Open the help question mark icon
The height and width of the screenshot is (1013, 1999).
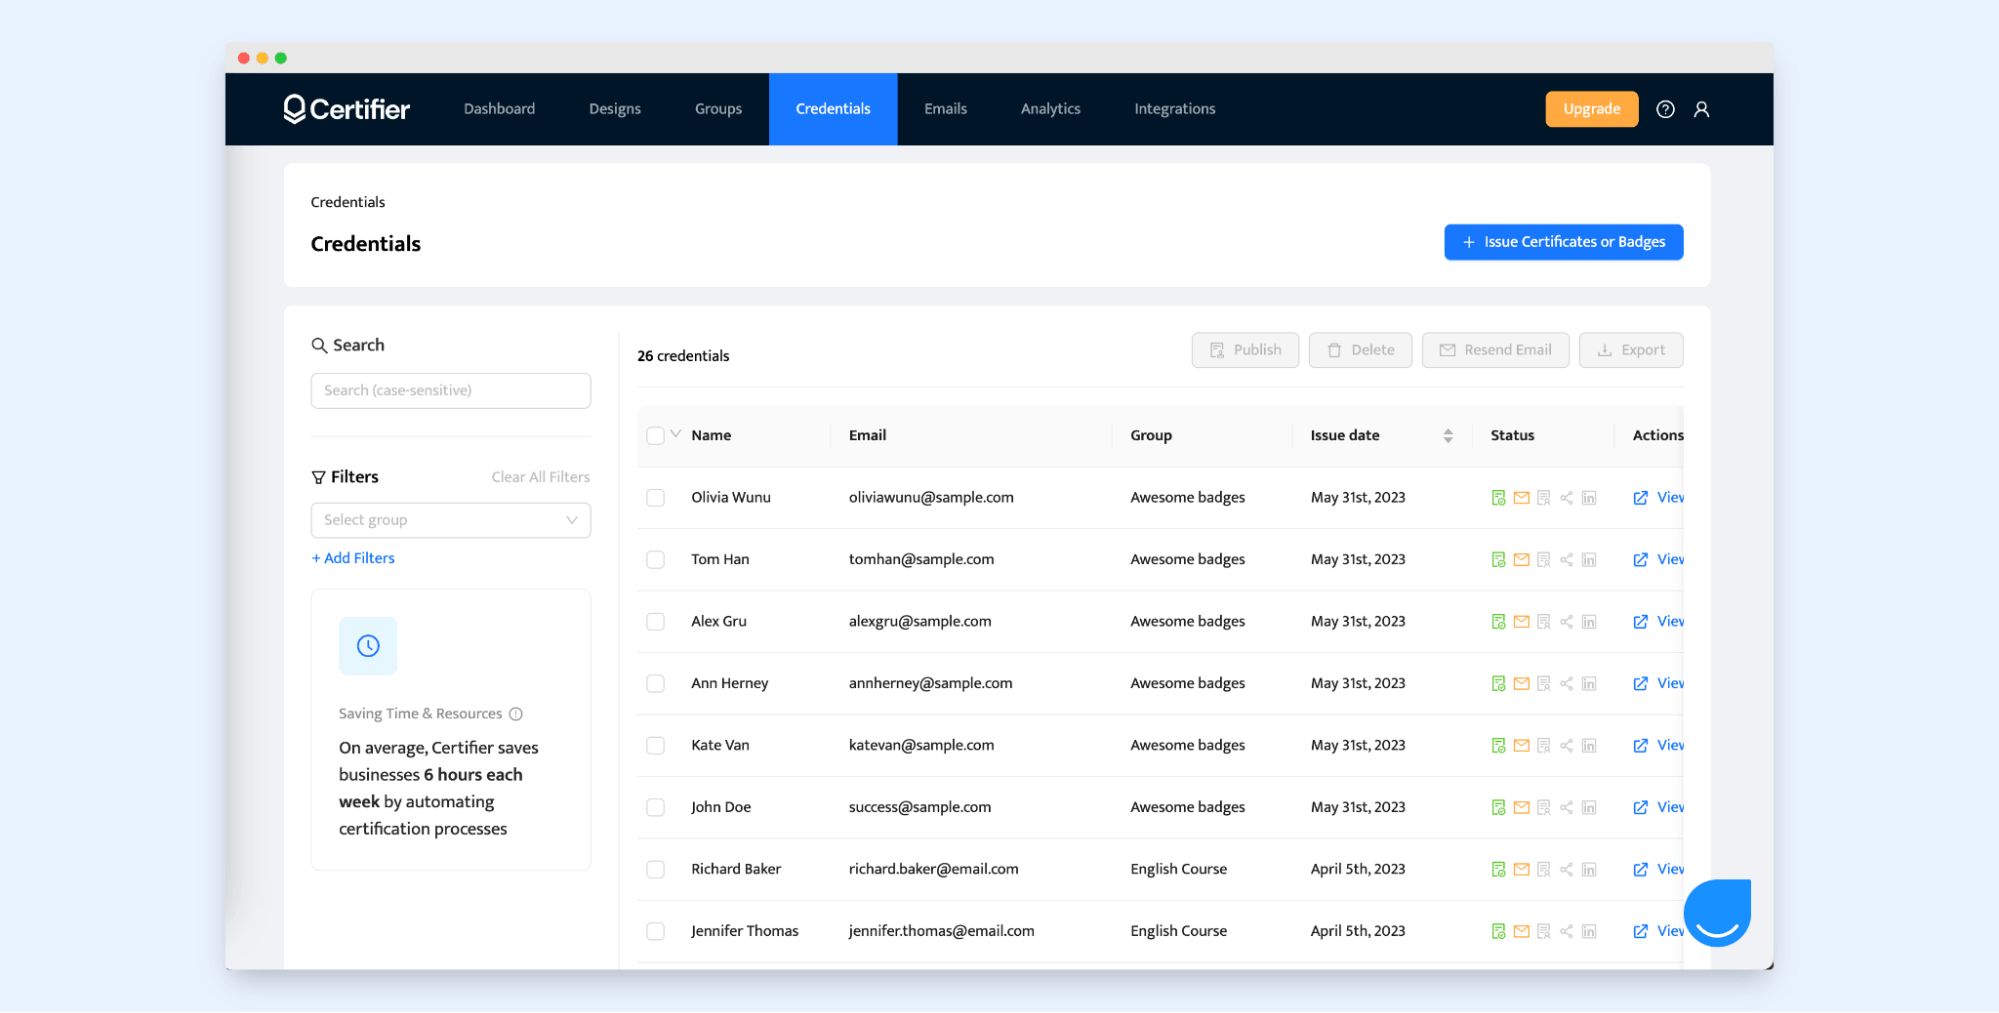click(1665, 109)
